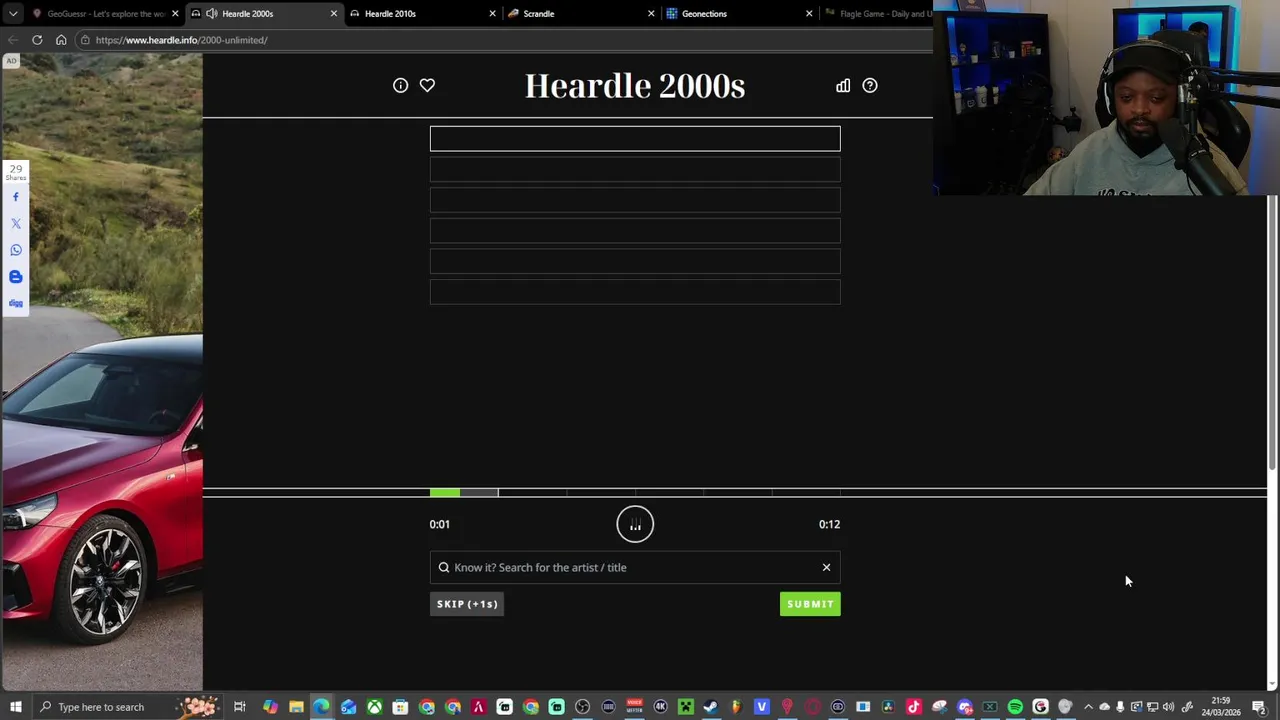Open Task View from the taskbar
The image size is (1280, 720).
(240, 707)
